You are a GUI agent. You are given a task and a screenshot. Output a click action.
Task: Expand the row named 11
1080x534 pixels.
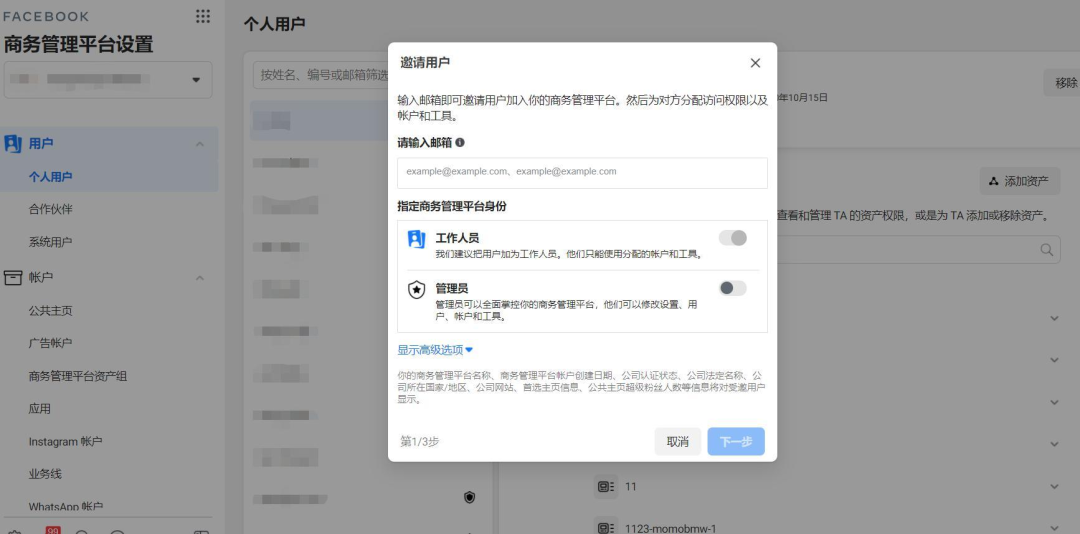pyautogui.click(x=1054, y=486)
